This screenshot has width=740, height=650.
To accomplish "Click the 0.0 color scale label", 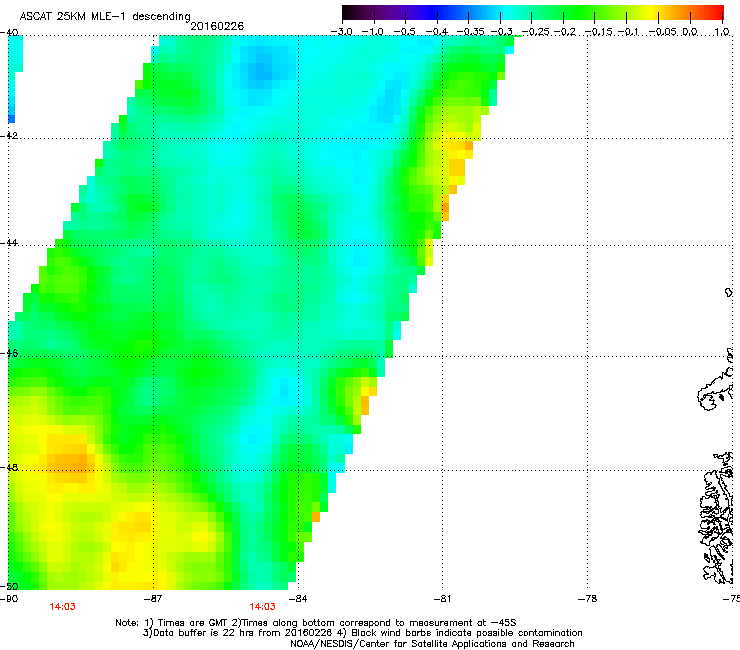I will (690, 32).
